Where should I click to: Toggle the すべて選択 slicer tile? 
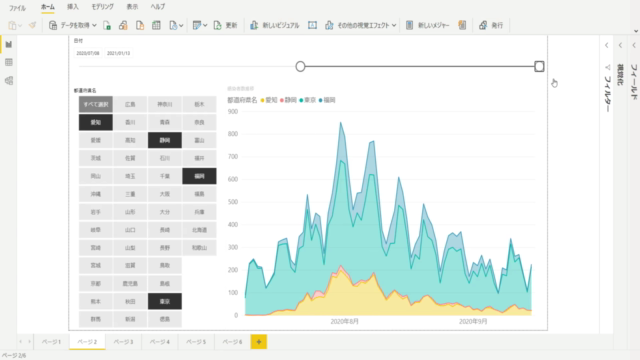coord(96,104)
